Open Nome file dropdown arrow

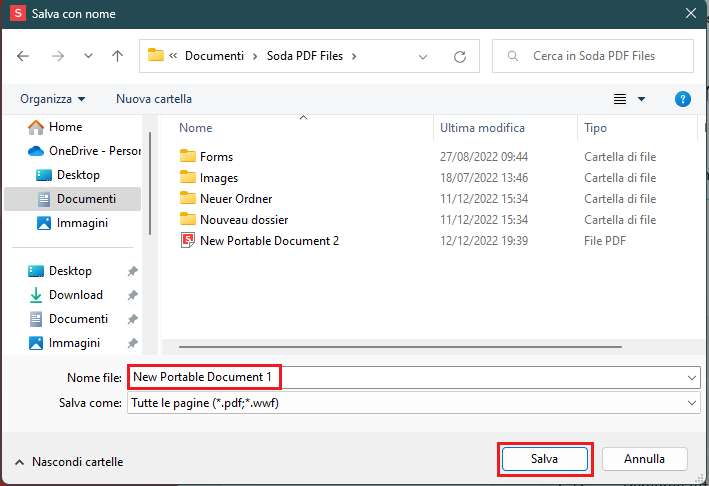tap(691, 377)
